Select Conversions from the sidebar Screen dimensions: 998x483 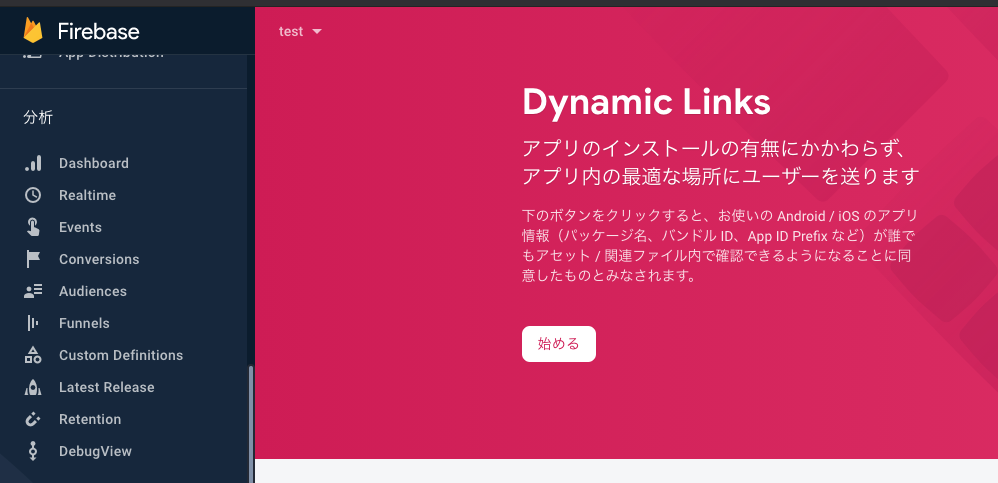pyautogui.click(x=99, y=259)
